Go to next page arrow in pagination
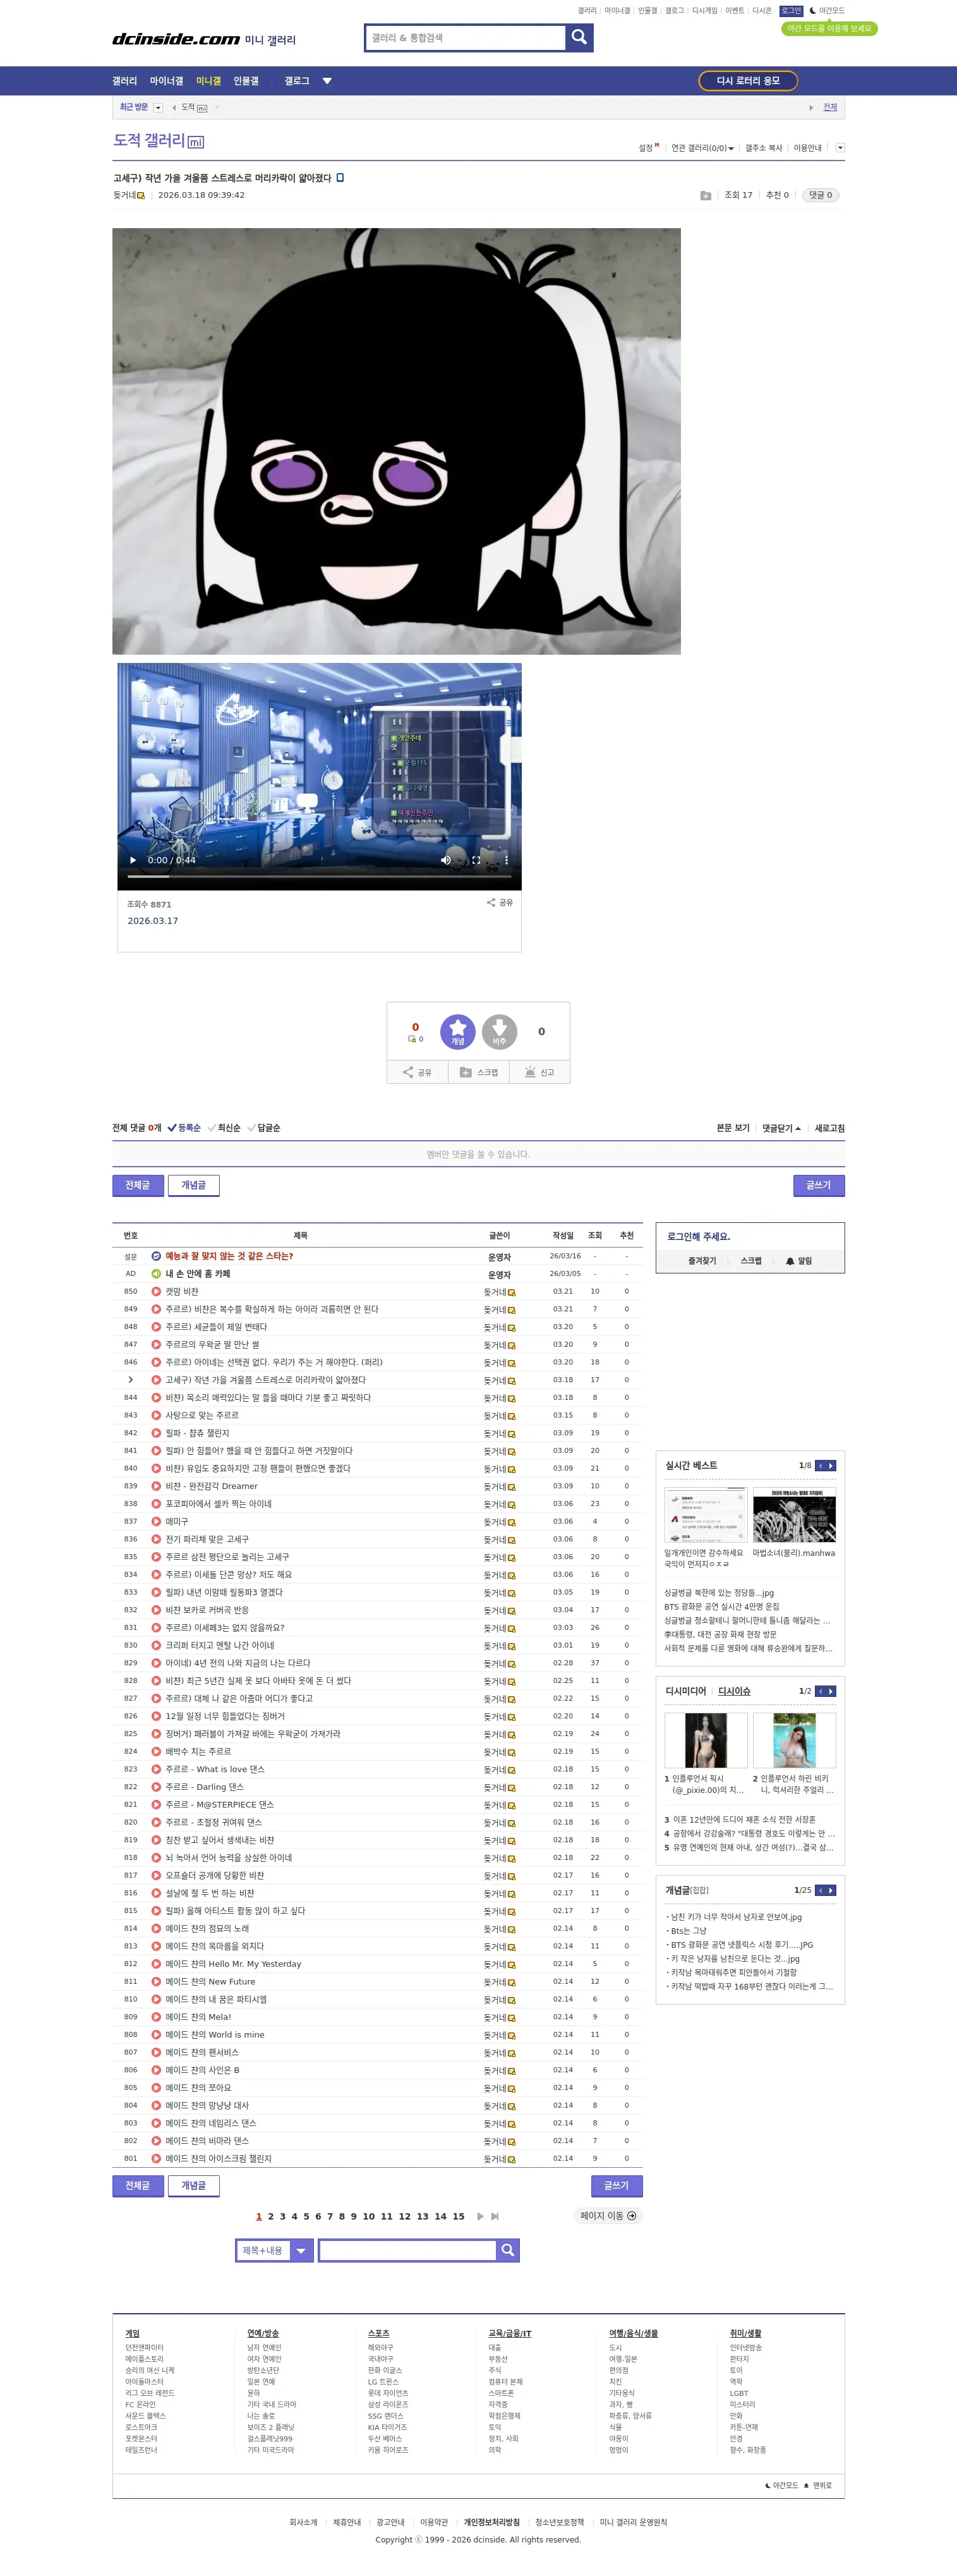The image size is (957, 2576). pyautogui.click(x=480, y=2216)
